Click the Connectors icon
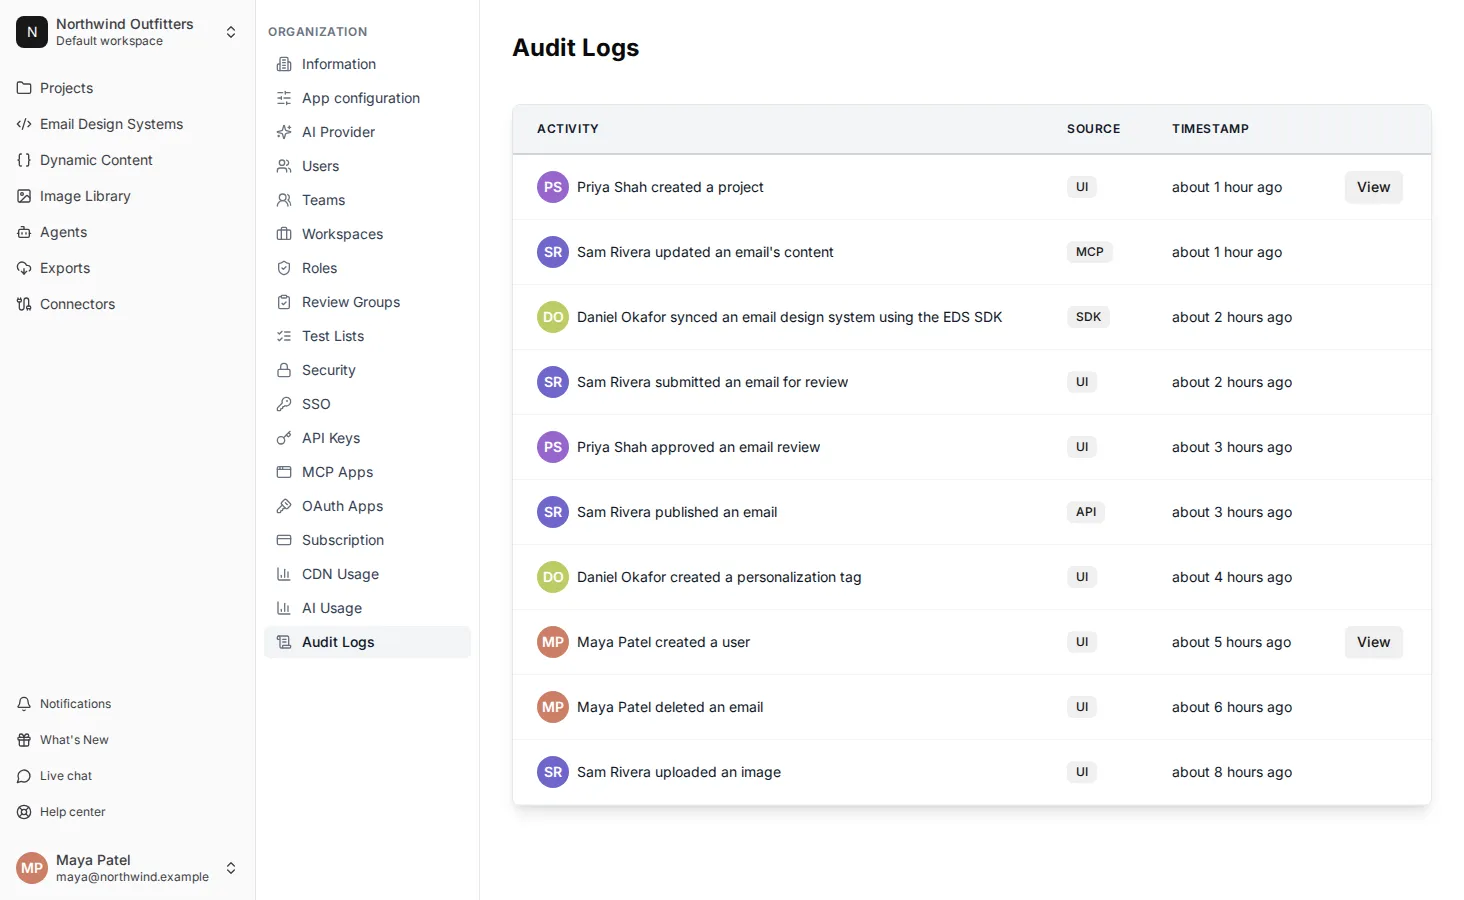The width and height of the screenshot is (1464, 900). click(24, 304)
